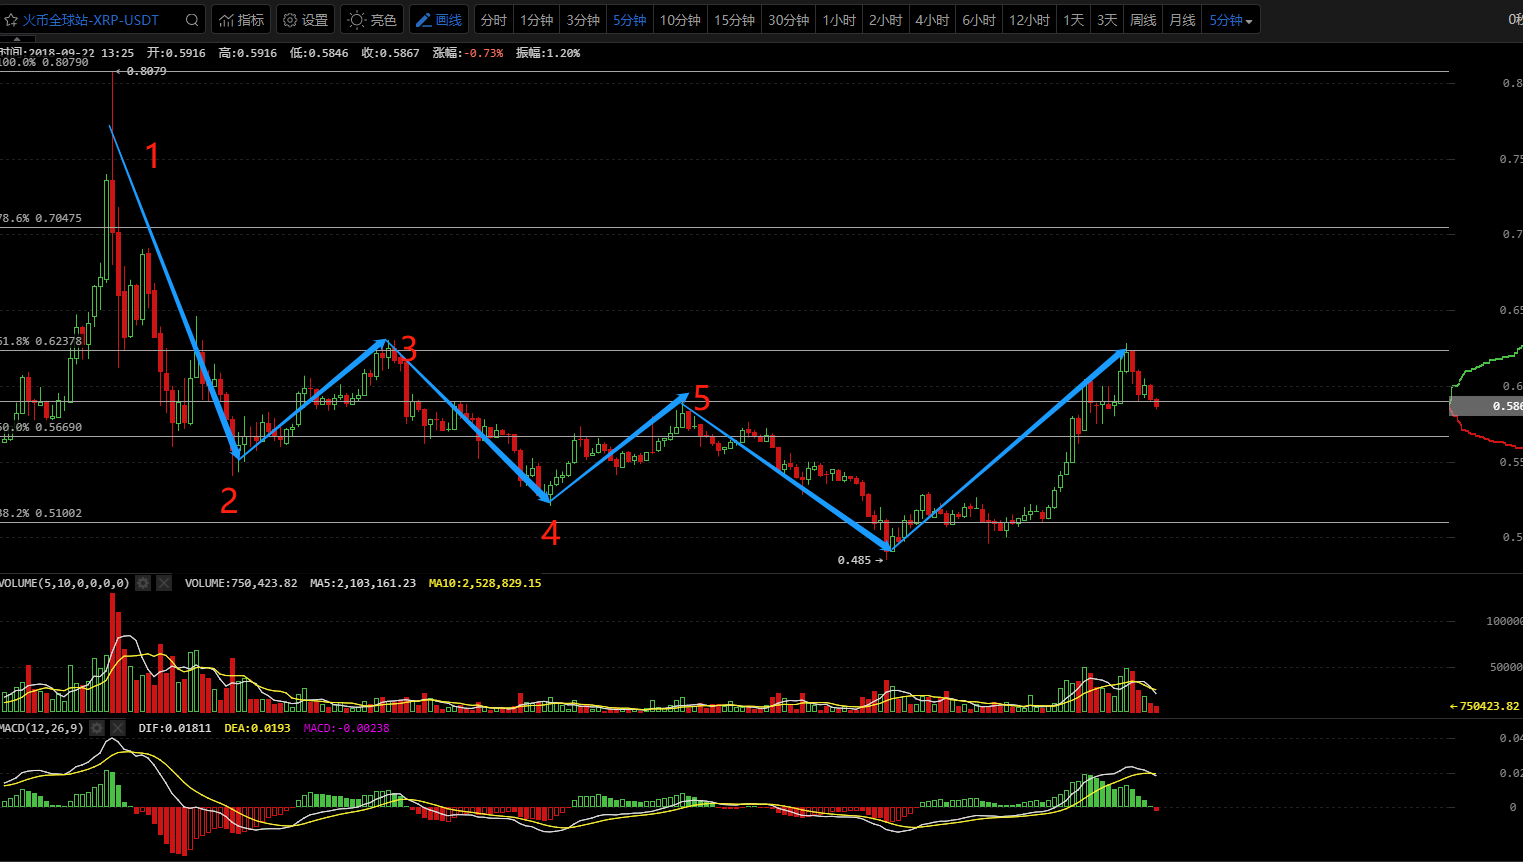Screen dimensions: 1523x862
Task: Remove the VOLUME indicator with its X
Action: [164, 583]
